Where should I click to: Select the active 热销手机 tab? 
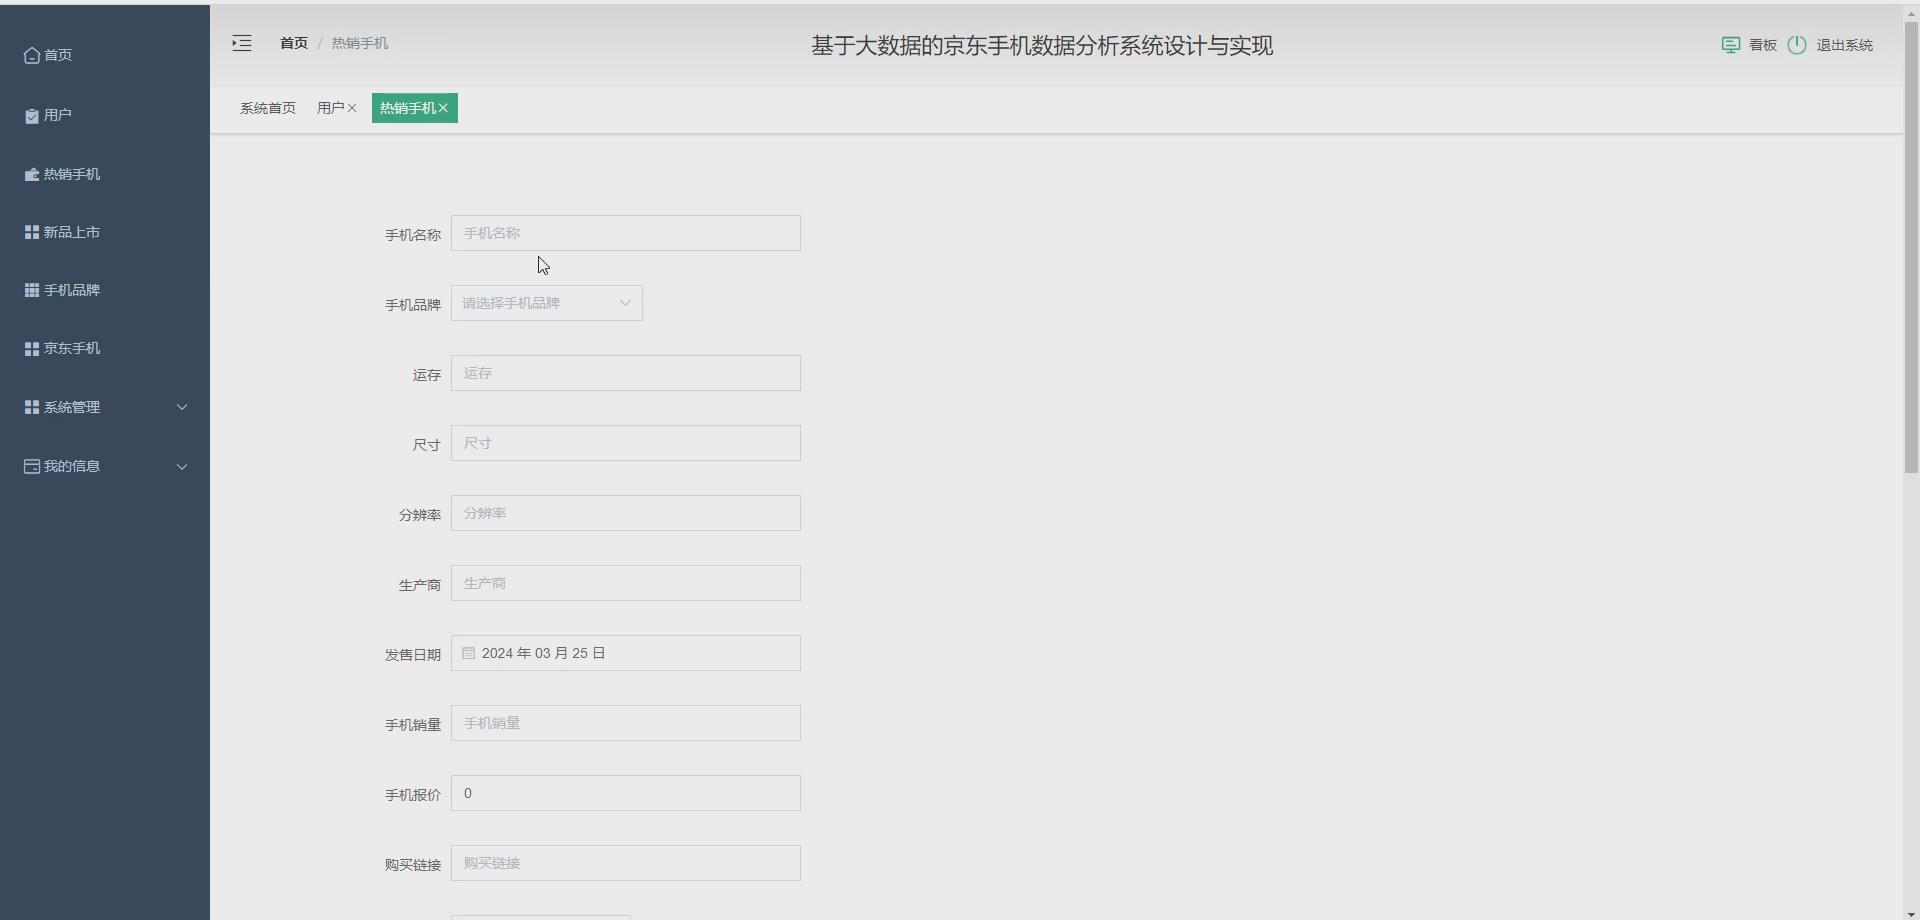(415, 108)
